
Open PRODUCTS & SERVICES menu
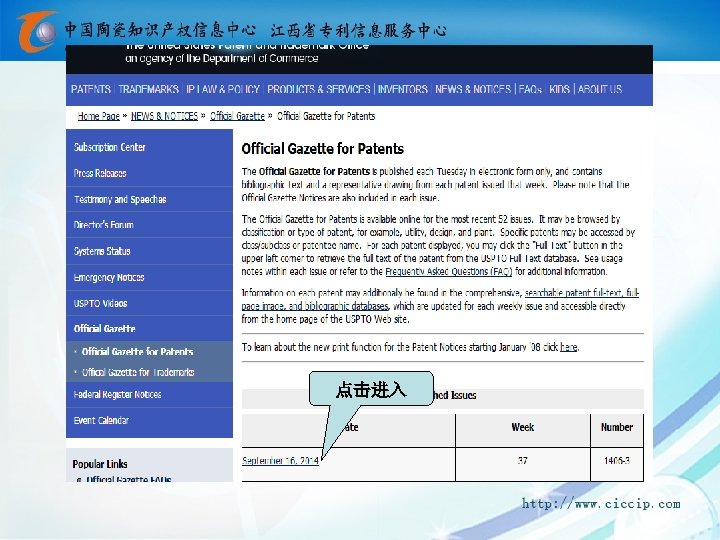[319, 89]
